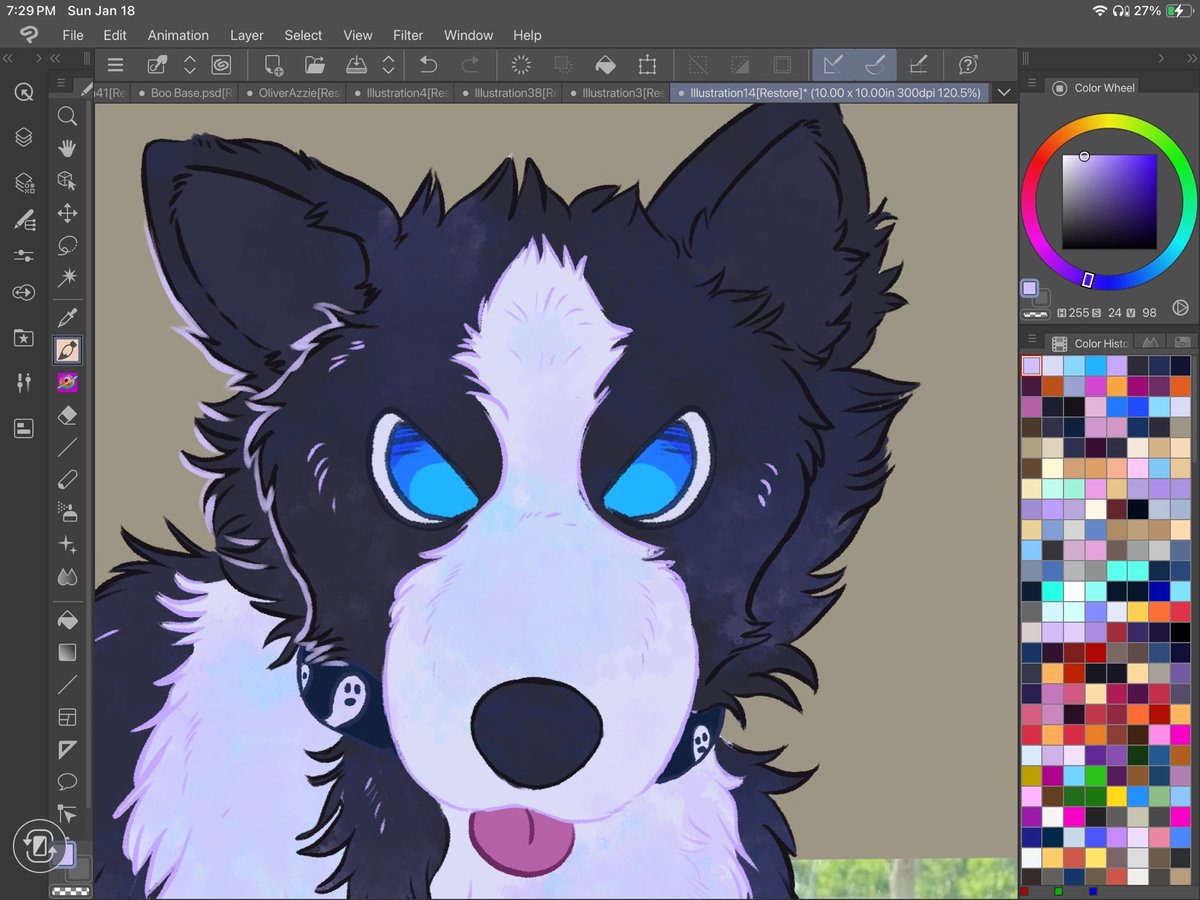
Task: Select the Move transform tool
Action: [x=67, y=213]
